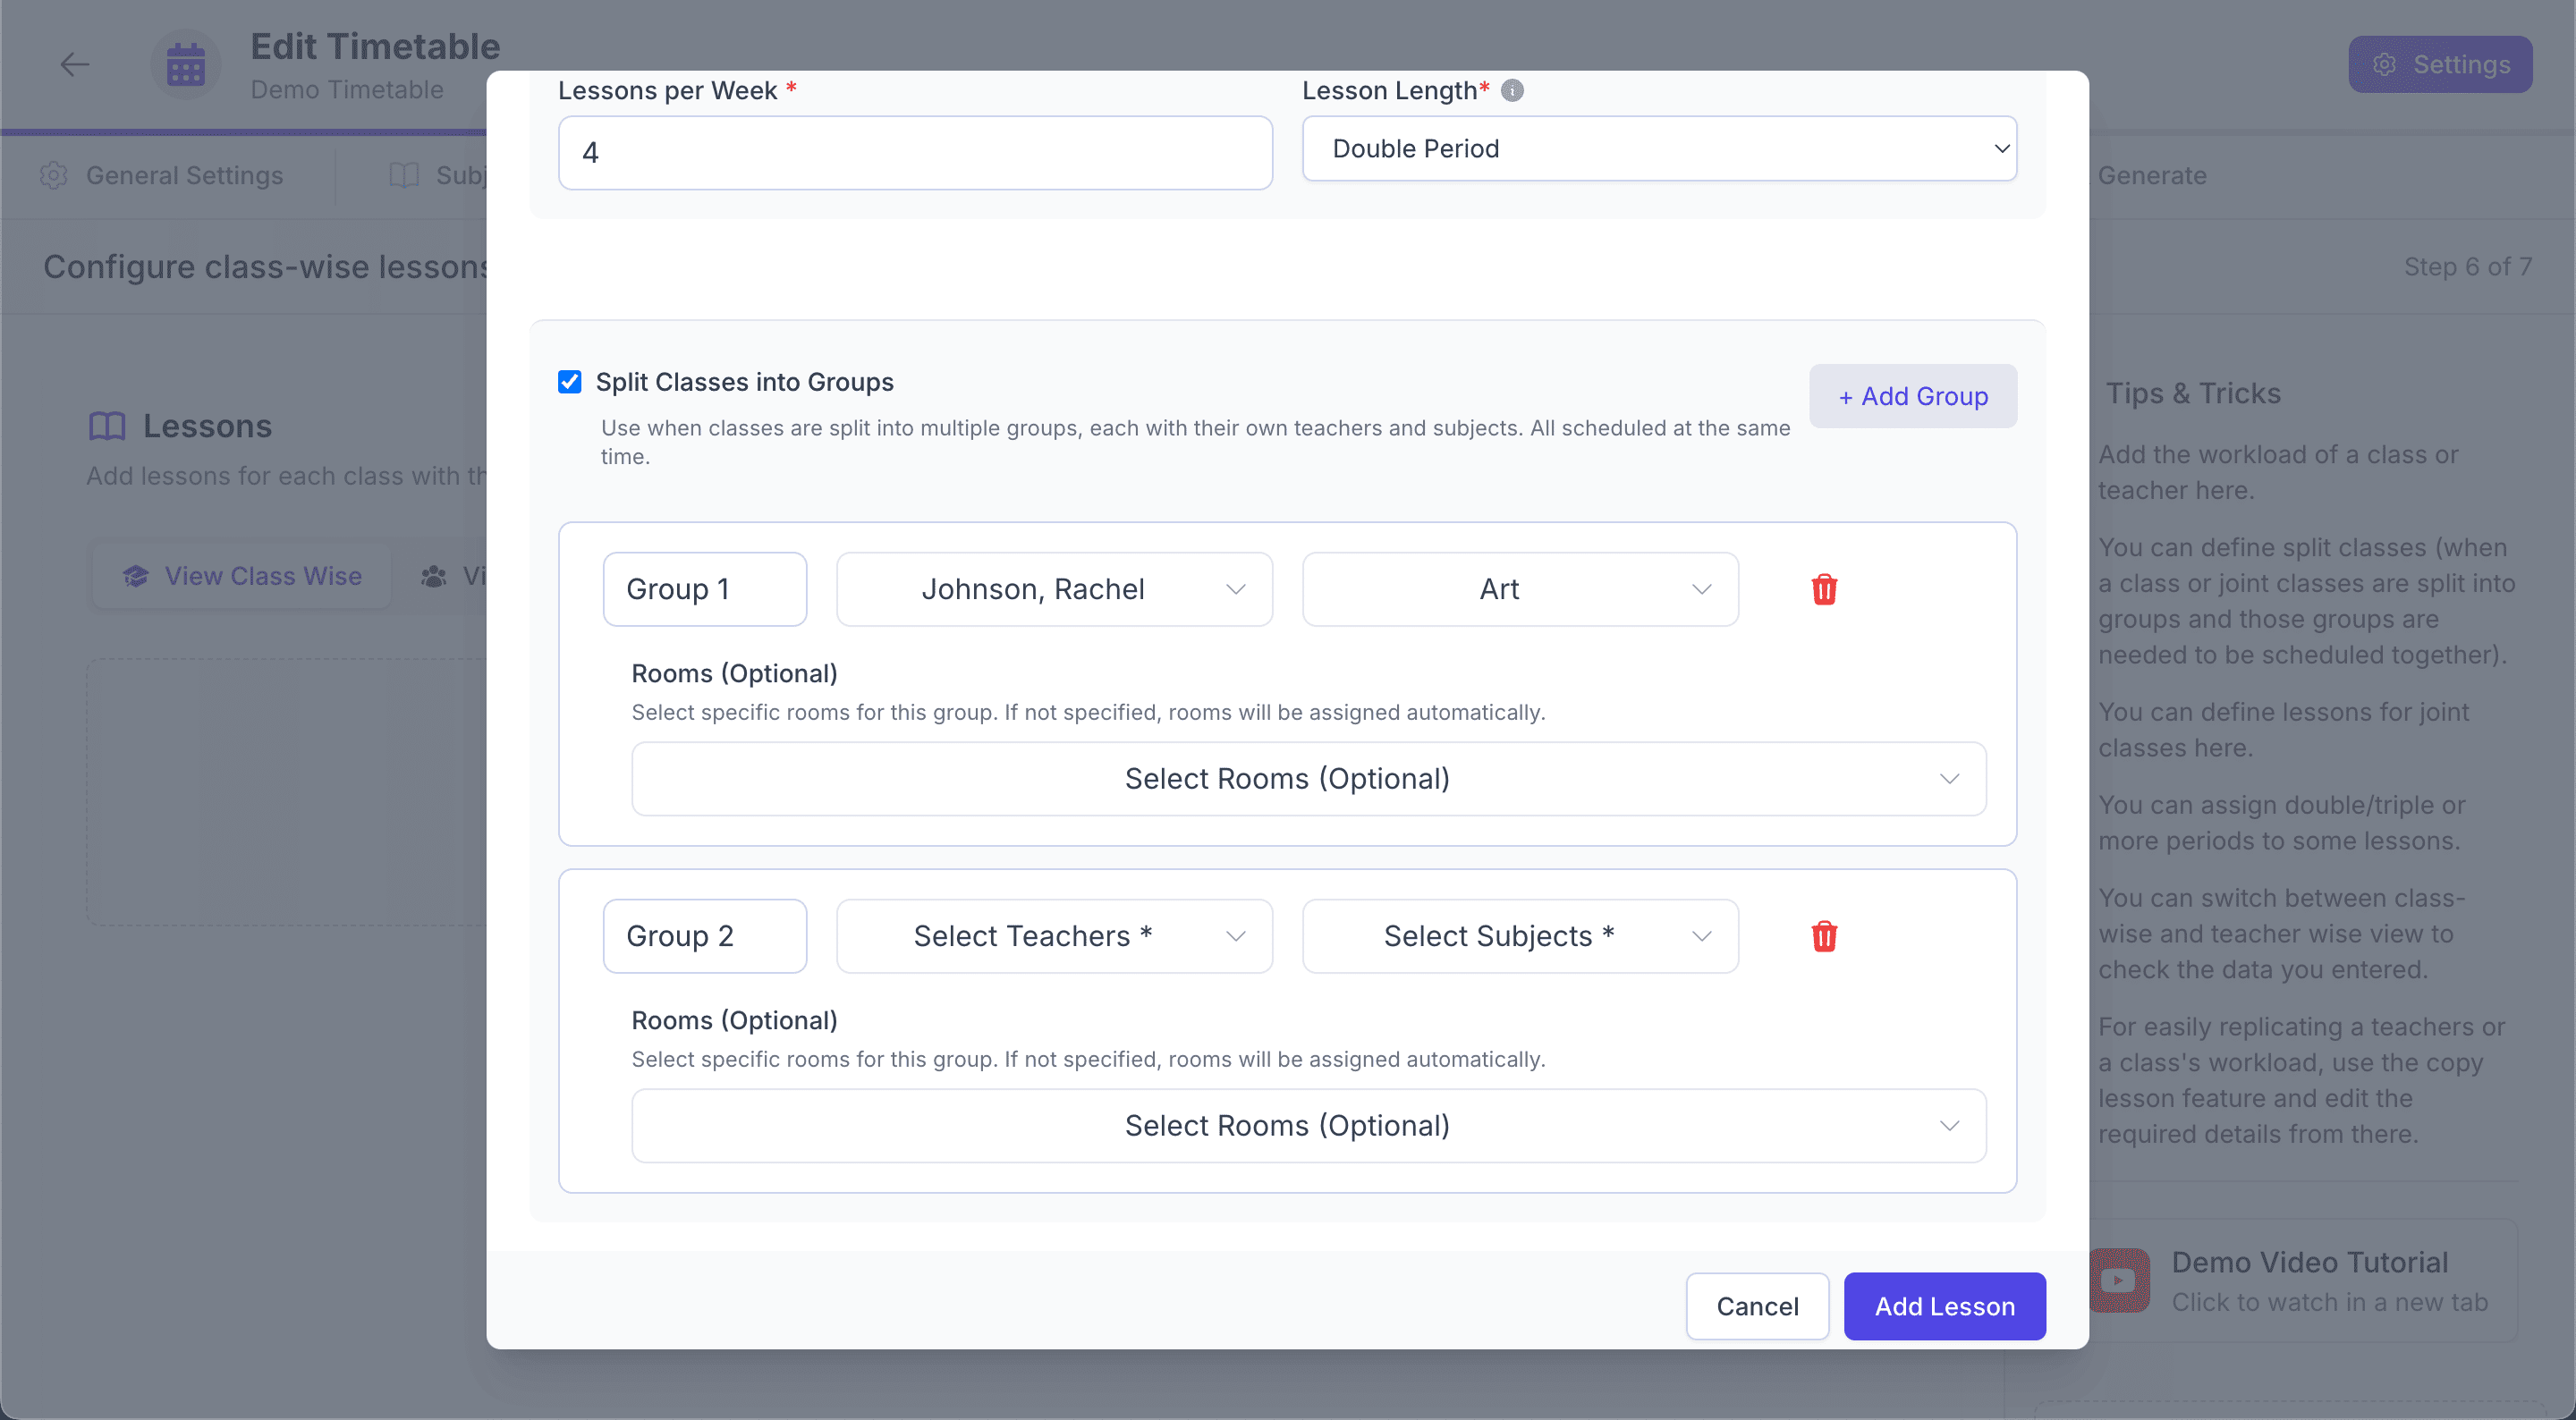
Task: Open Group 1 teacher dropdown Johnson, Rachel
Action: pyautogui.click(x=1054, y=589)
